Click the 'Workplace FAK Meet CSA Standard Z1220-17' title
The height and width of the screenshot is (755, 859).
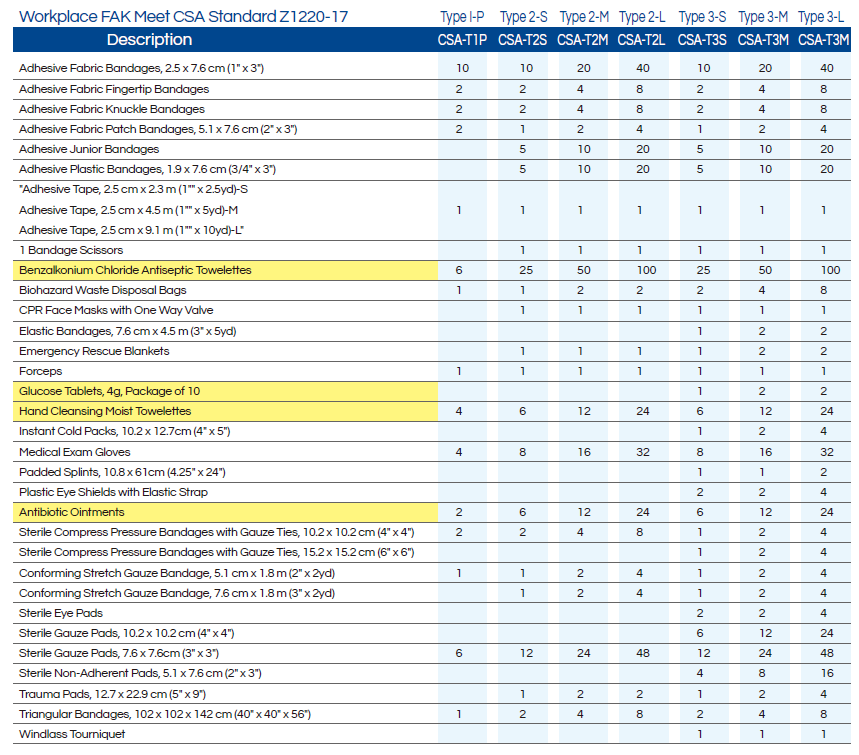coord(184,16)
